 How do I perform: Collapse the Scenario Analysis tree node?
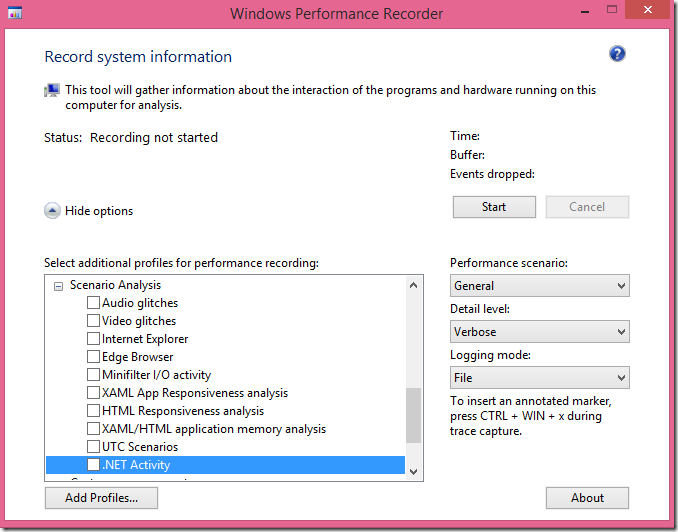point(58,286)
